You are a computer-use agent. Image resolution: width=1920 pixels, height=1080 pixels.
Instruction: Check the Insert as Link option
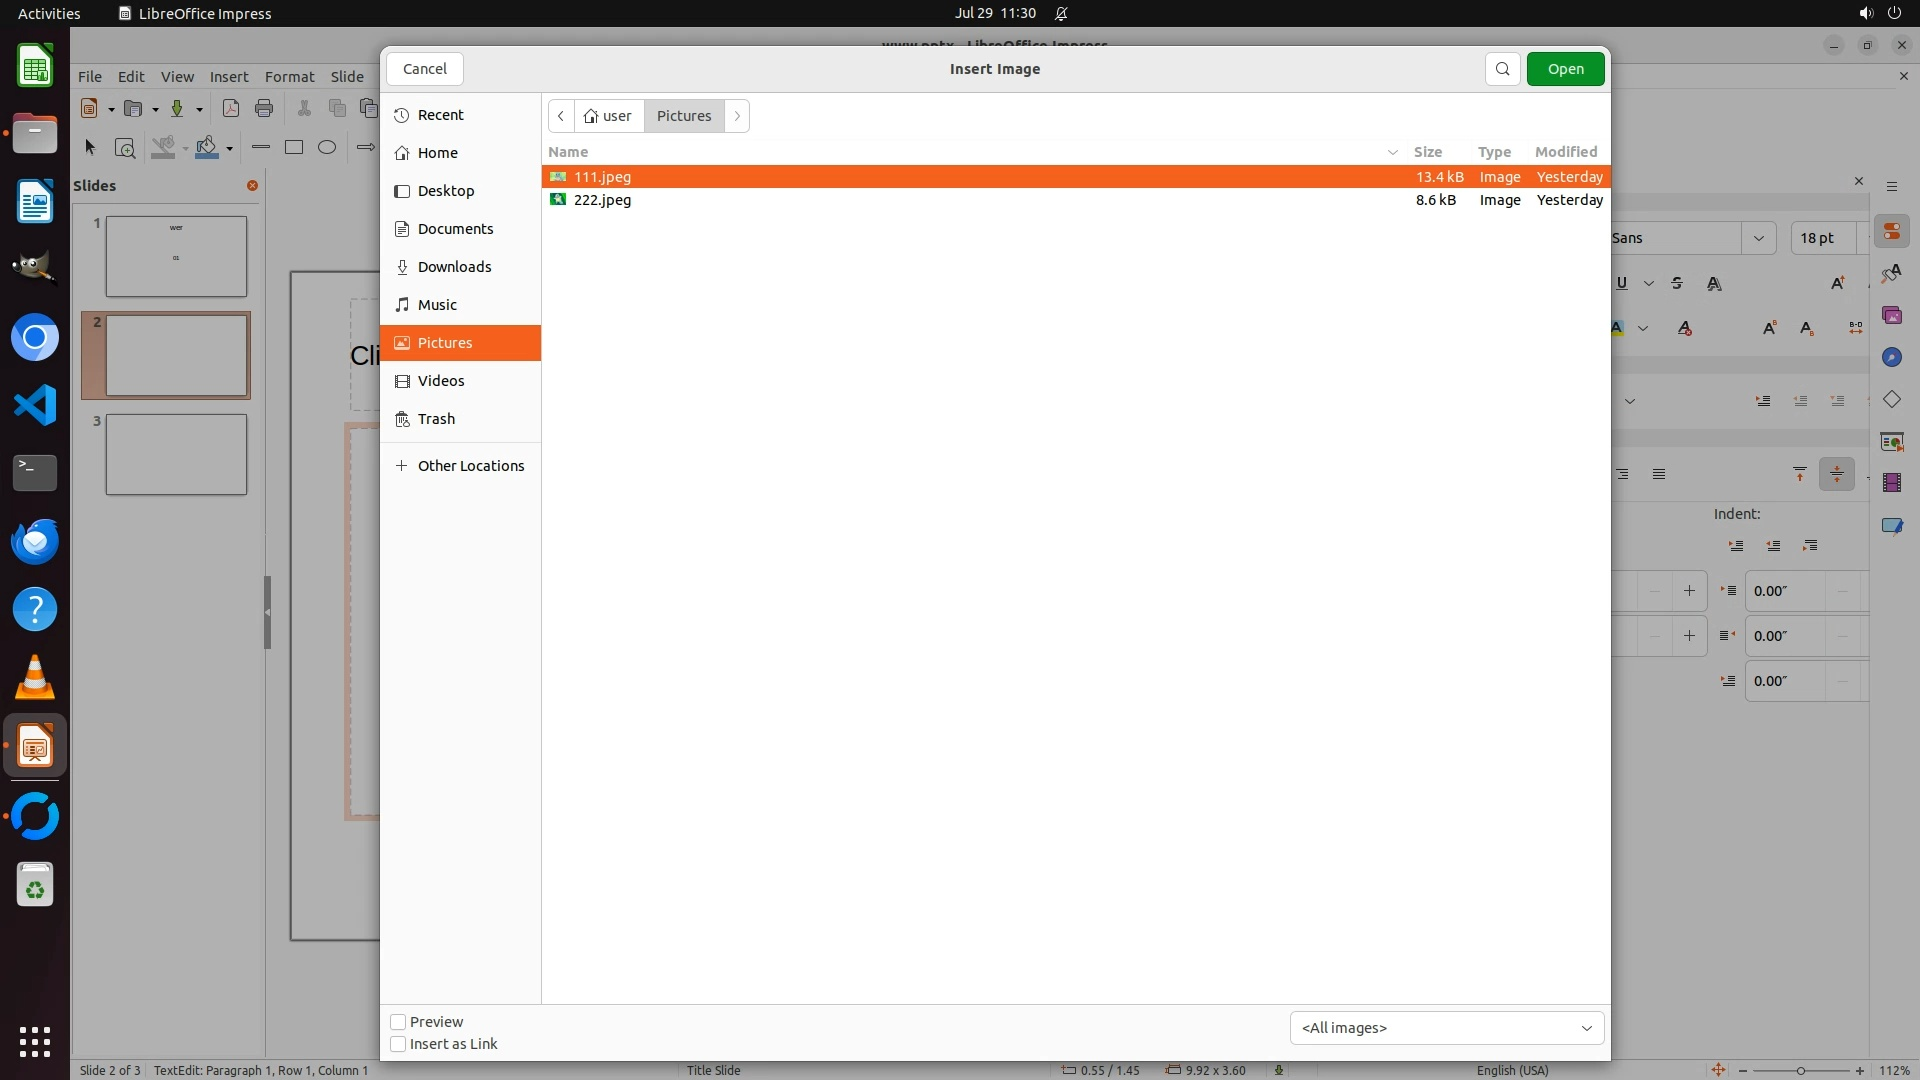coord(398,1044)
